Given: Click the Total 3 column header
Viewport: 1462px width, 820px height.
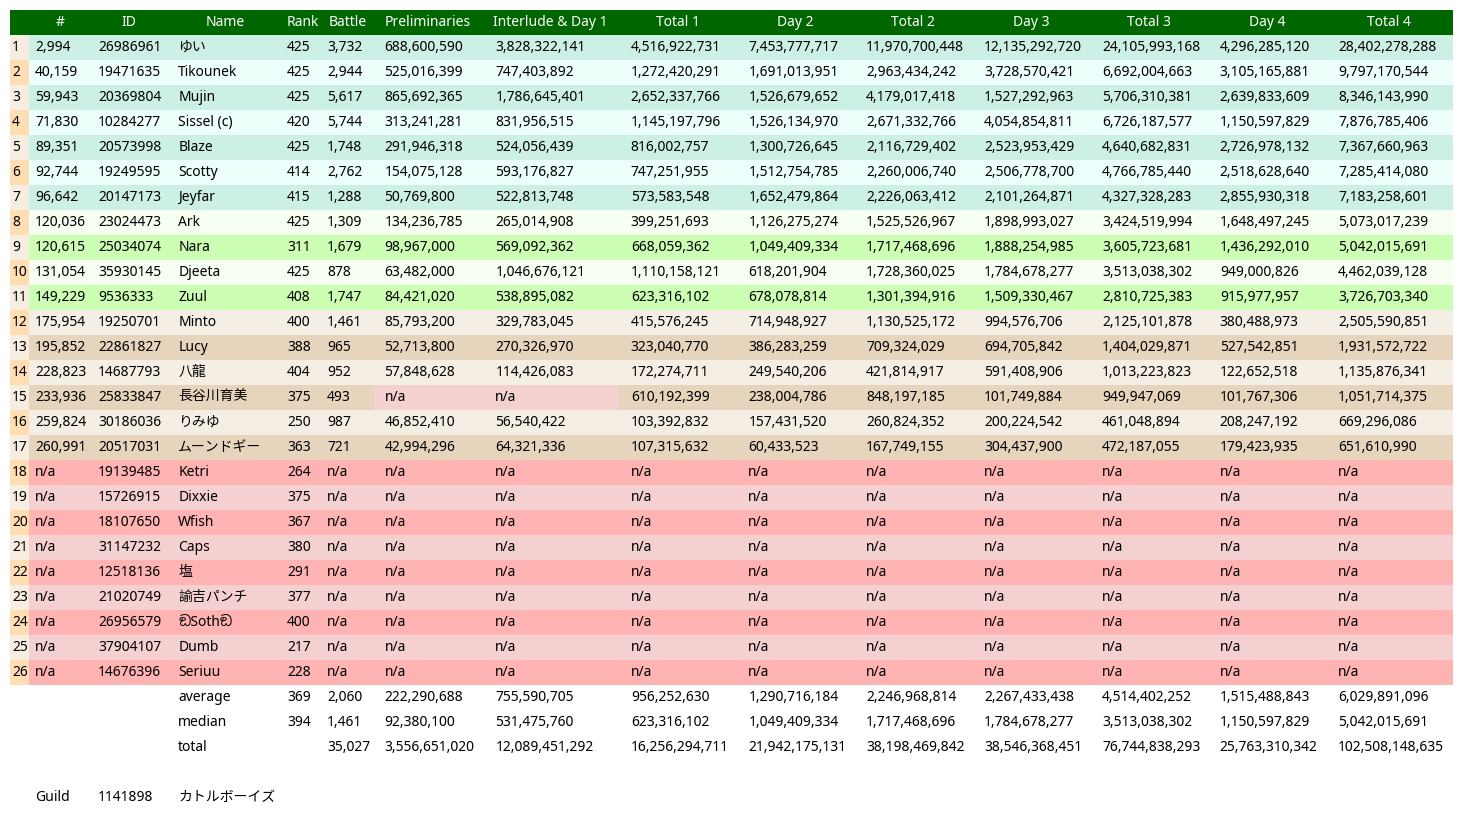Looking at the screenshot, I should 1149,21.
